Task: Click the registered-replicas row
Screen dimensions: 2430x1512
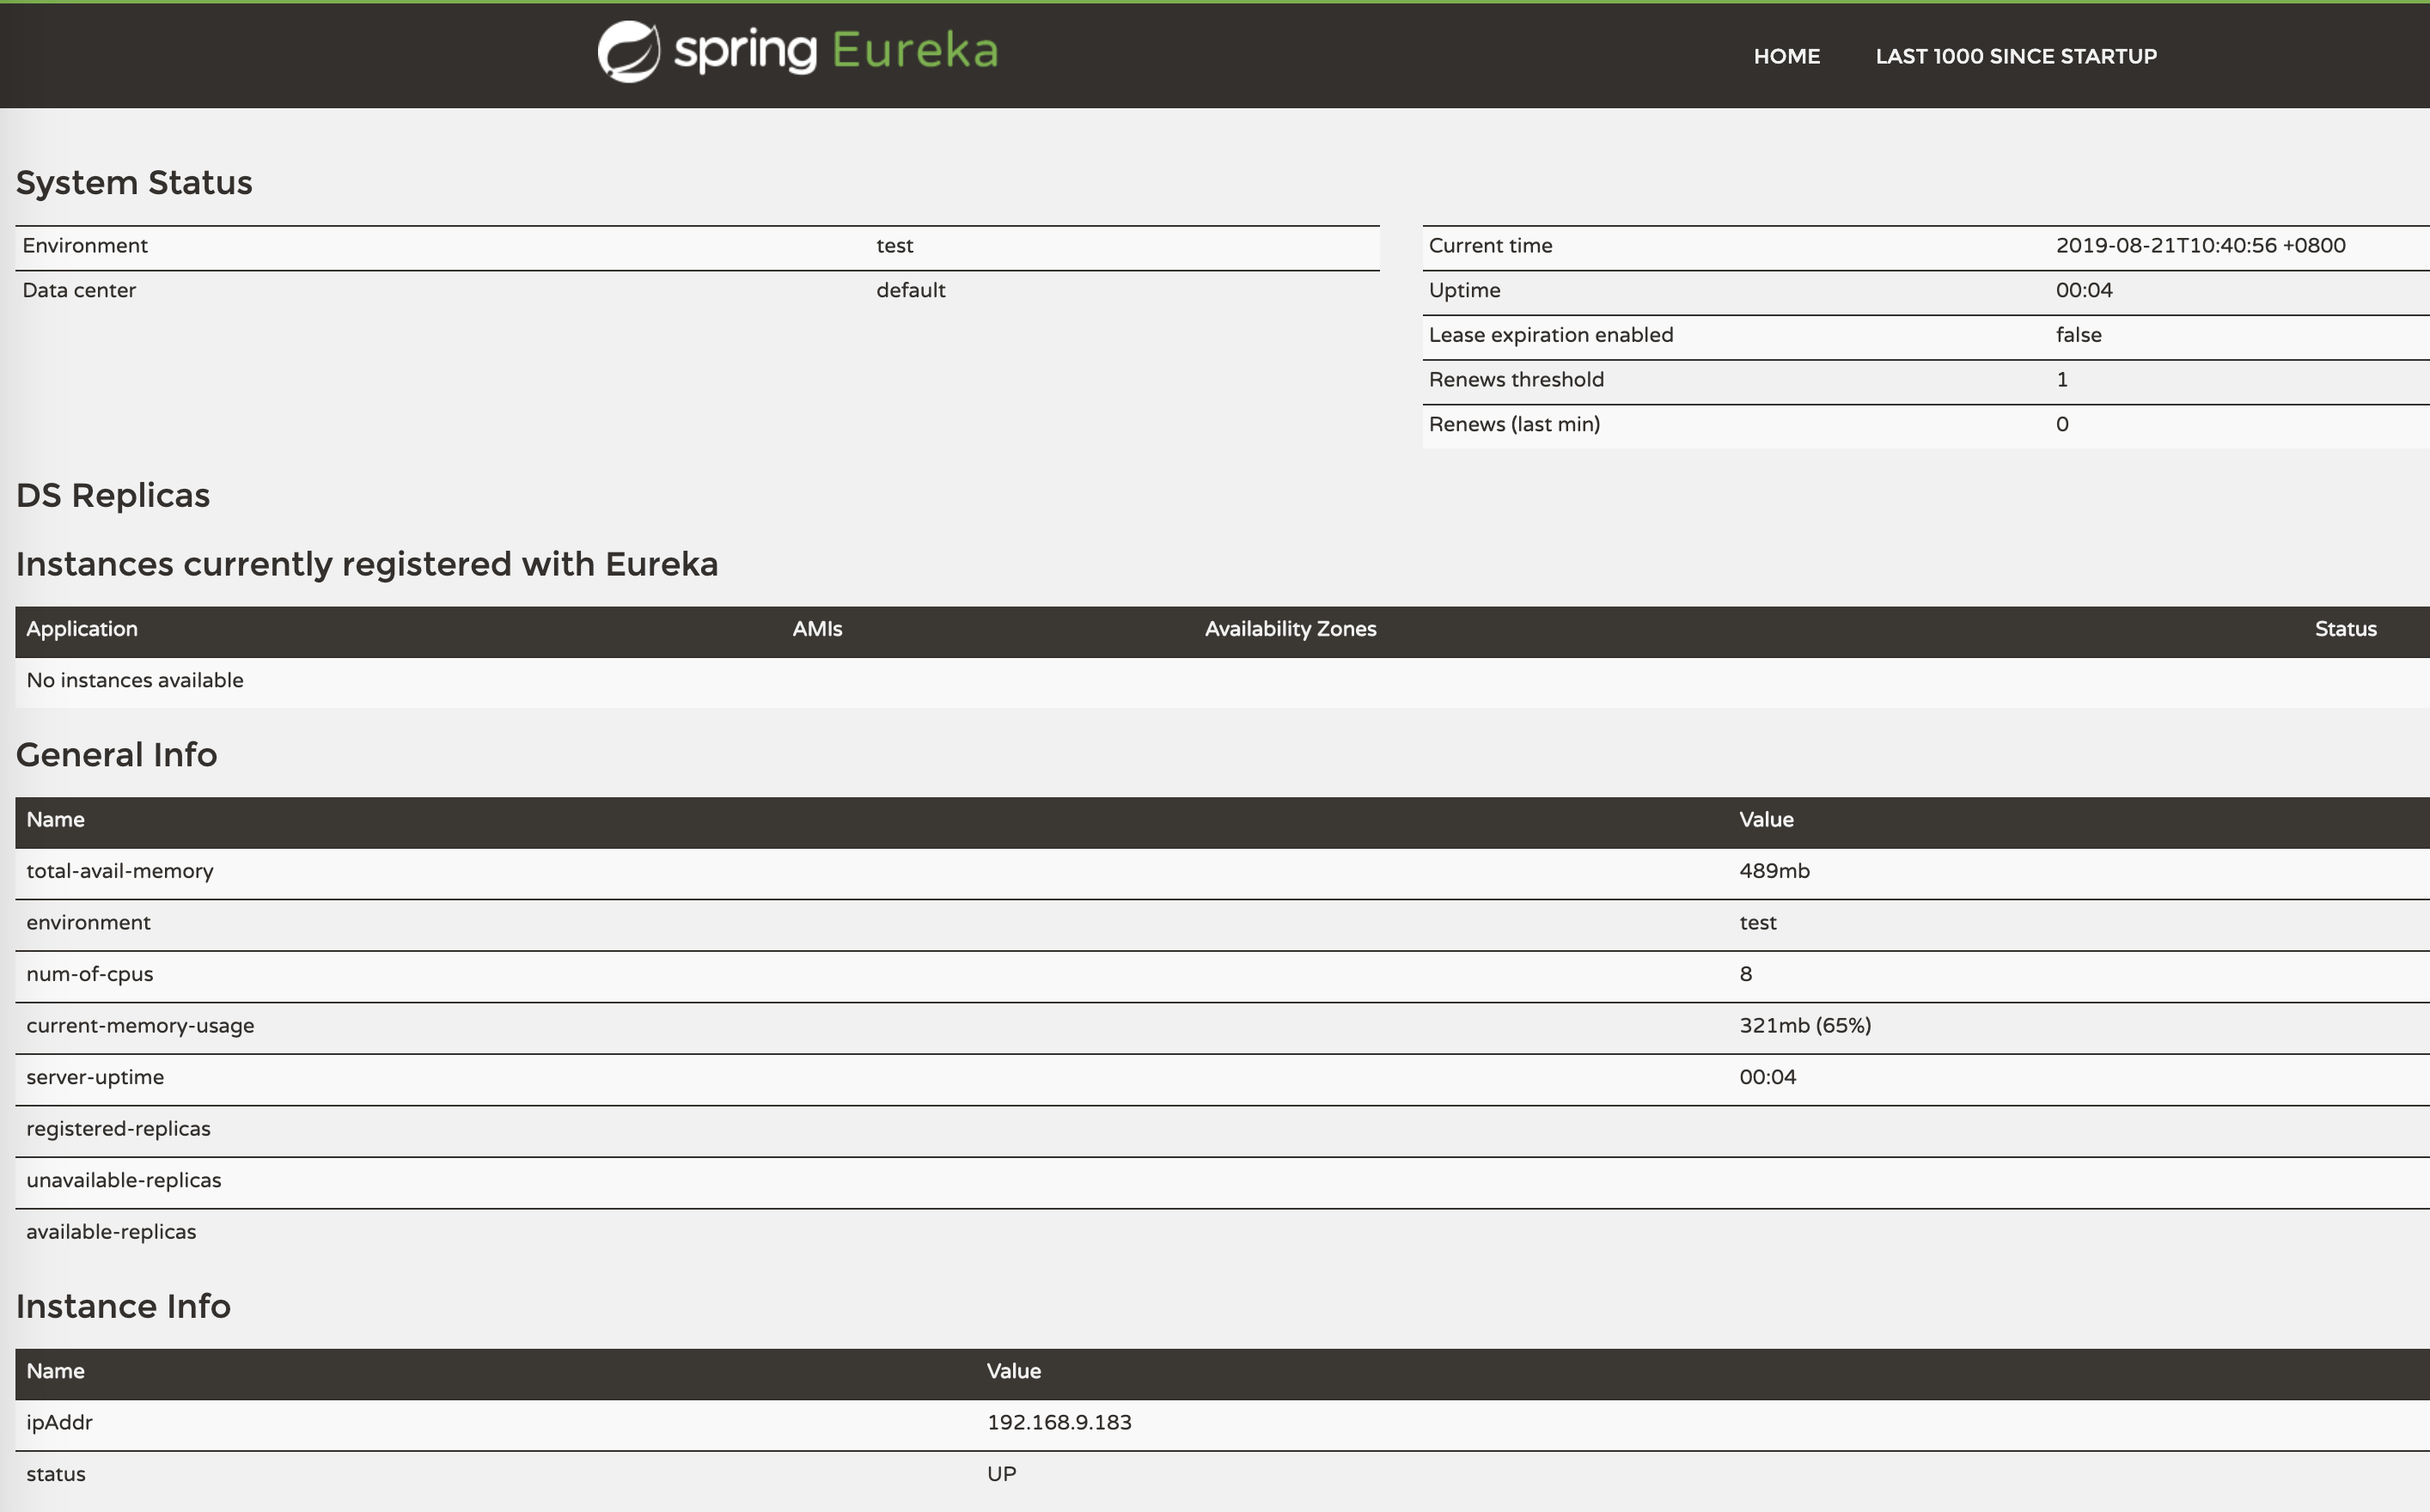Action: [118, 1129]
